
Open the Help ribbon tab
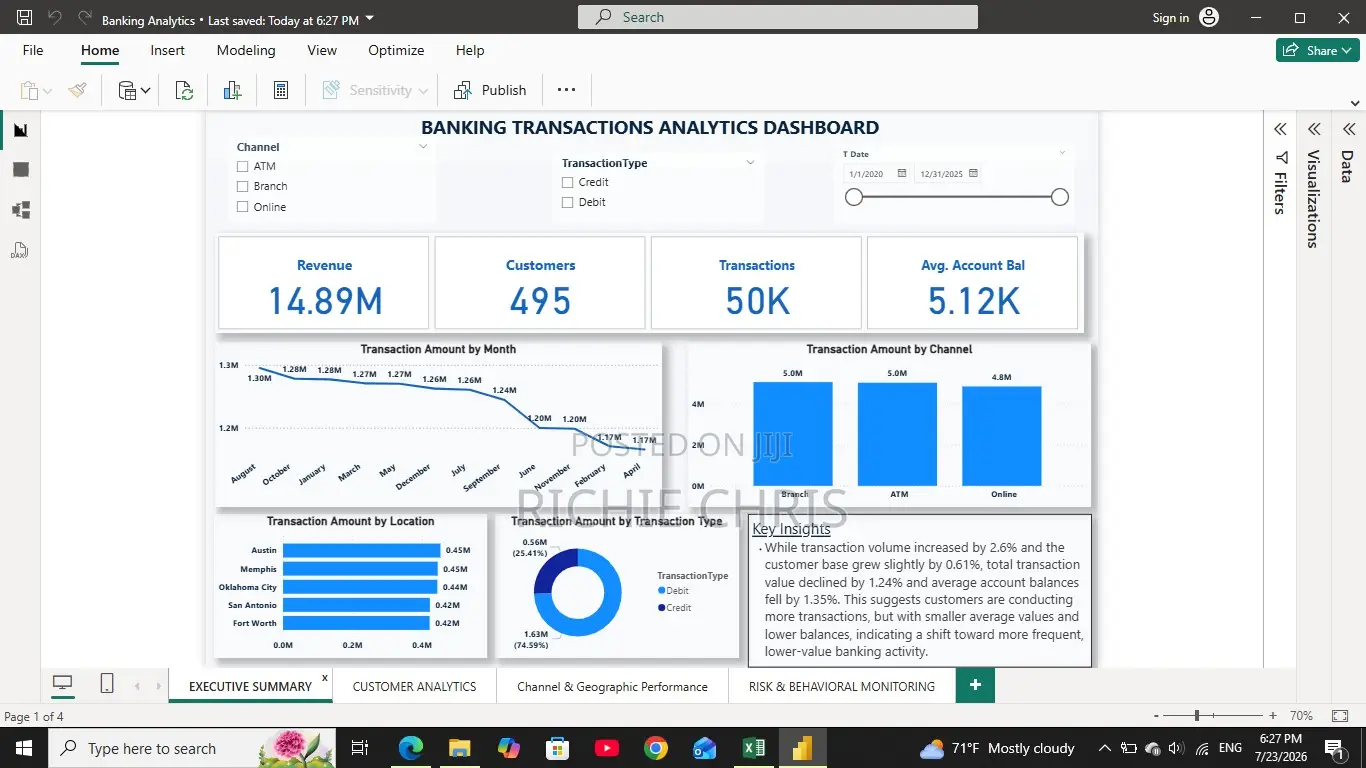tap(470, 50)
